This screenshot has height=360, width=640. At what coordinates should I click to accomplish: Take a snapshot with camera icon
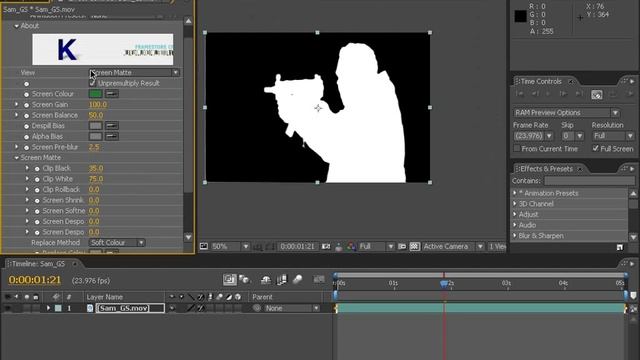click(326, 247)
